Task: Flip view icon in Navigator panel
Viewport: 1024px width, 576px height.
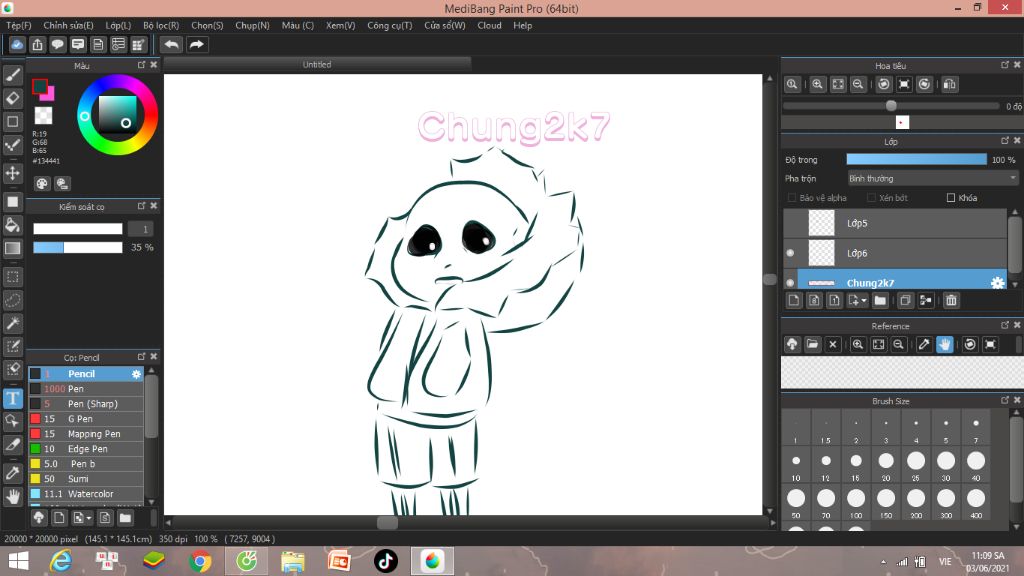Action: [x=950, y=84]
